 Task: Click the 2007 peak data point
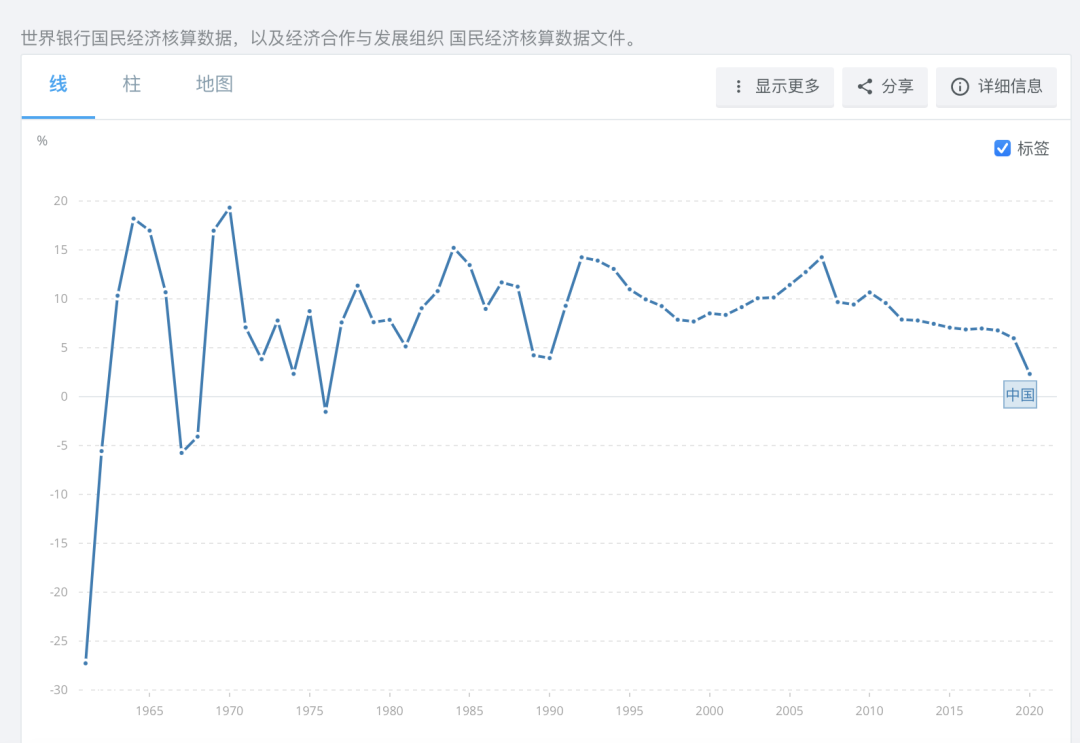822,258
